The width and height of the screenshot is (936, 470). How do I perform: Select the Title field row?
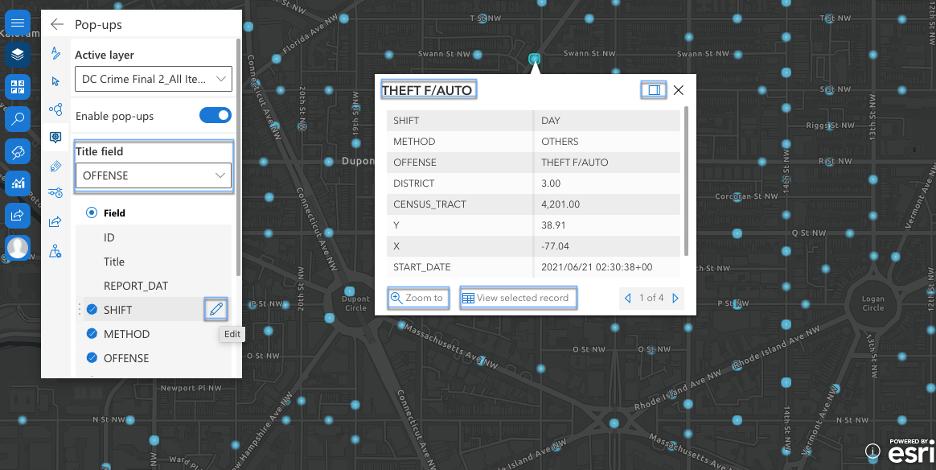(x=153, y=262)
